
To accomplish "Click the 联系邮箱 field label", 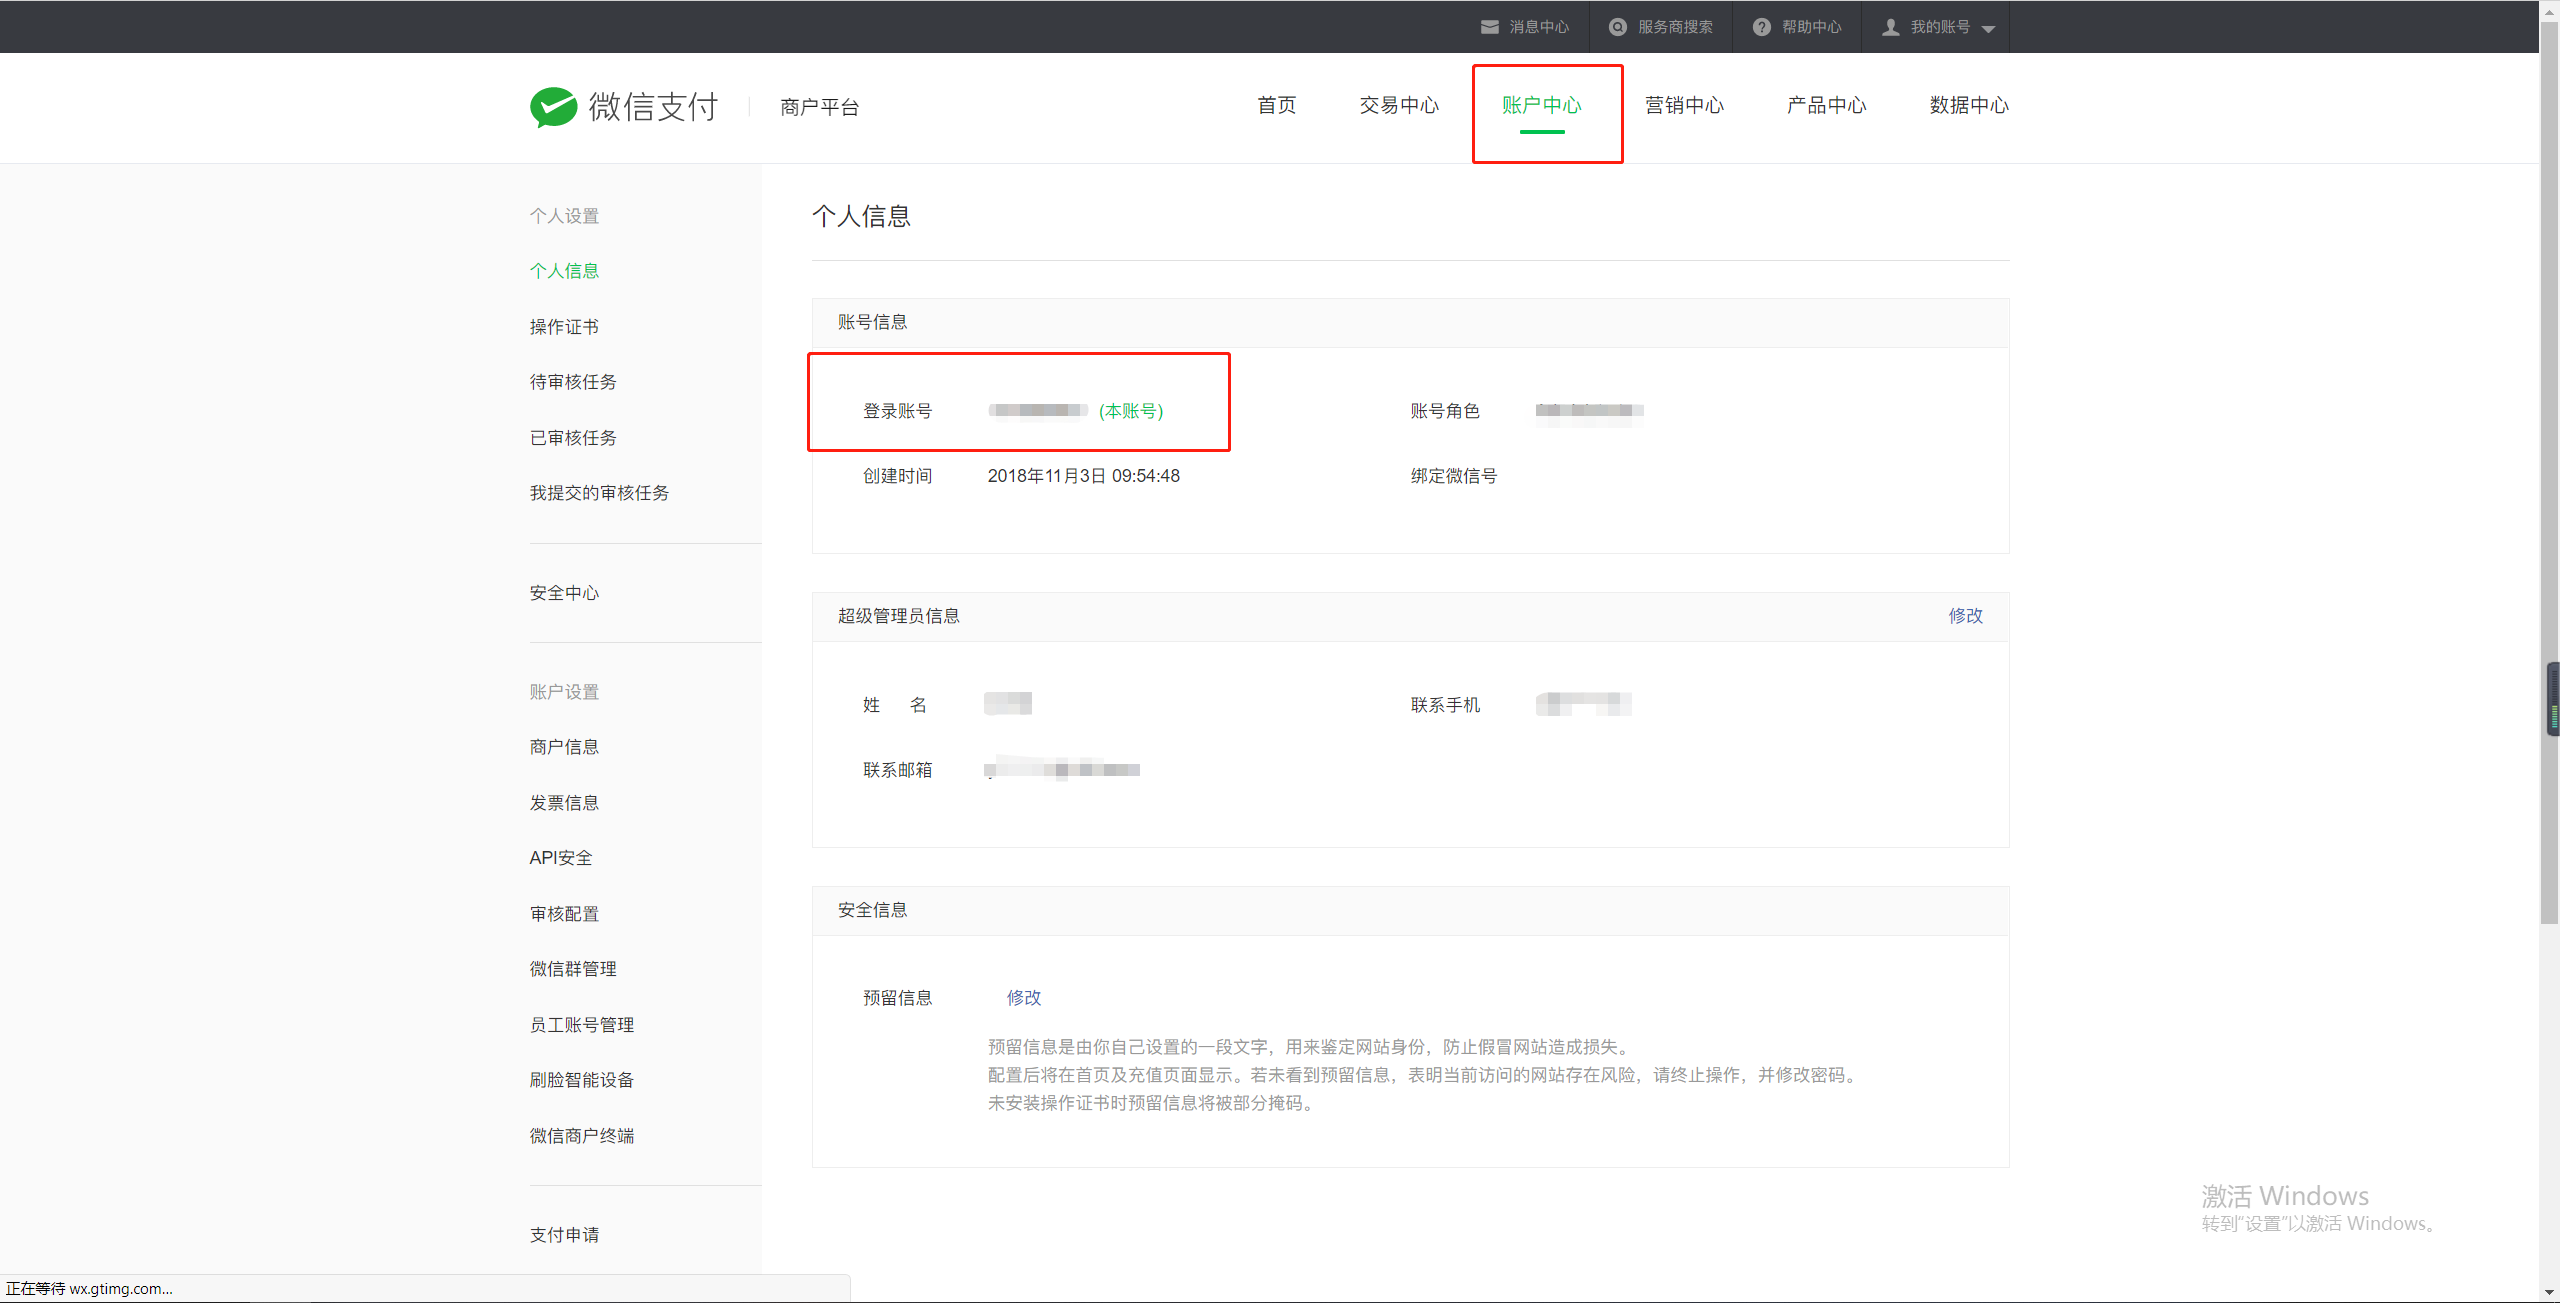I will (x=898, y=770).
